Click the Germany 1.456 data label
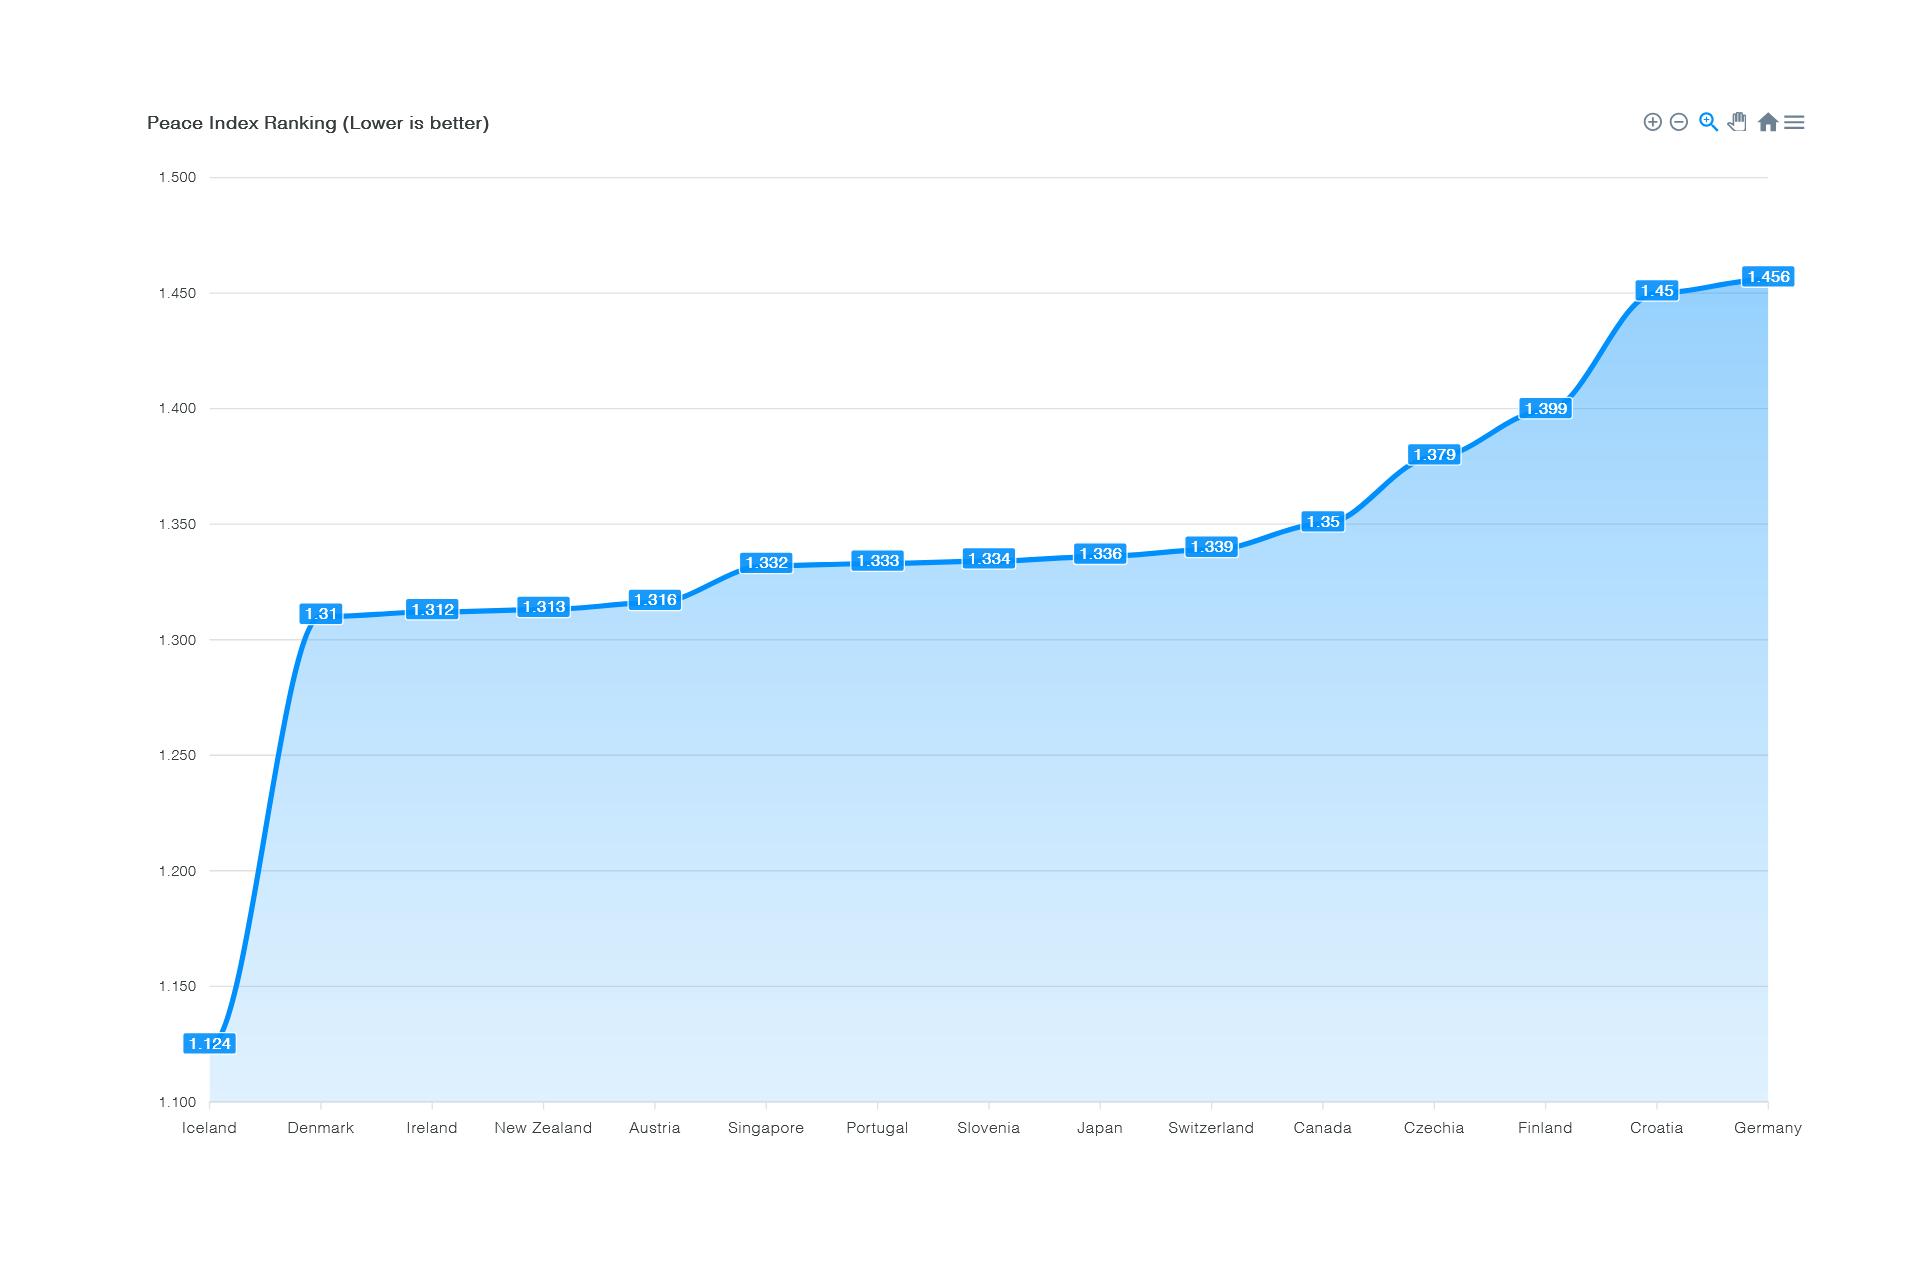This screenshot has width=1920, height=1268. click(x=1767, y=277)
